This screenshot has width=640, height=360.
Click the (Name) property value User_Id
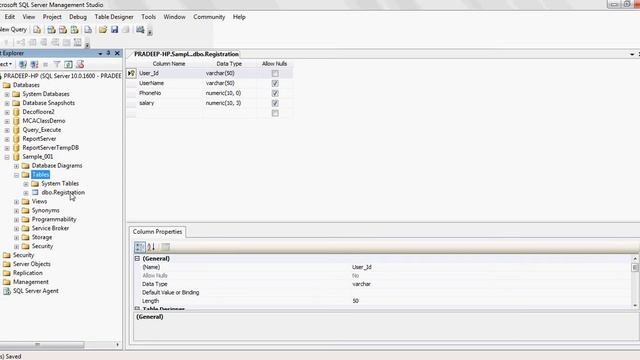click(x=491, y=267)
